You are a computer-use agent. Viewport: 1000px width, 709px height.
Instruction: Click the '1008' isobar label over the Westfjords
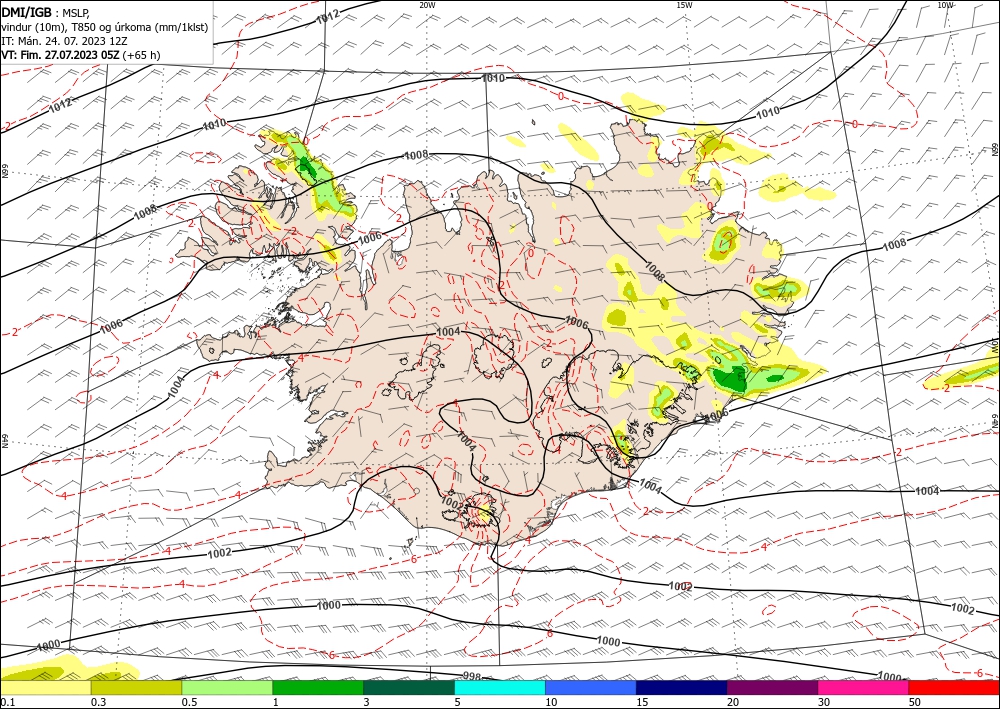(x=145, y=213)
